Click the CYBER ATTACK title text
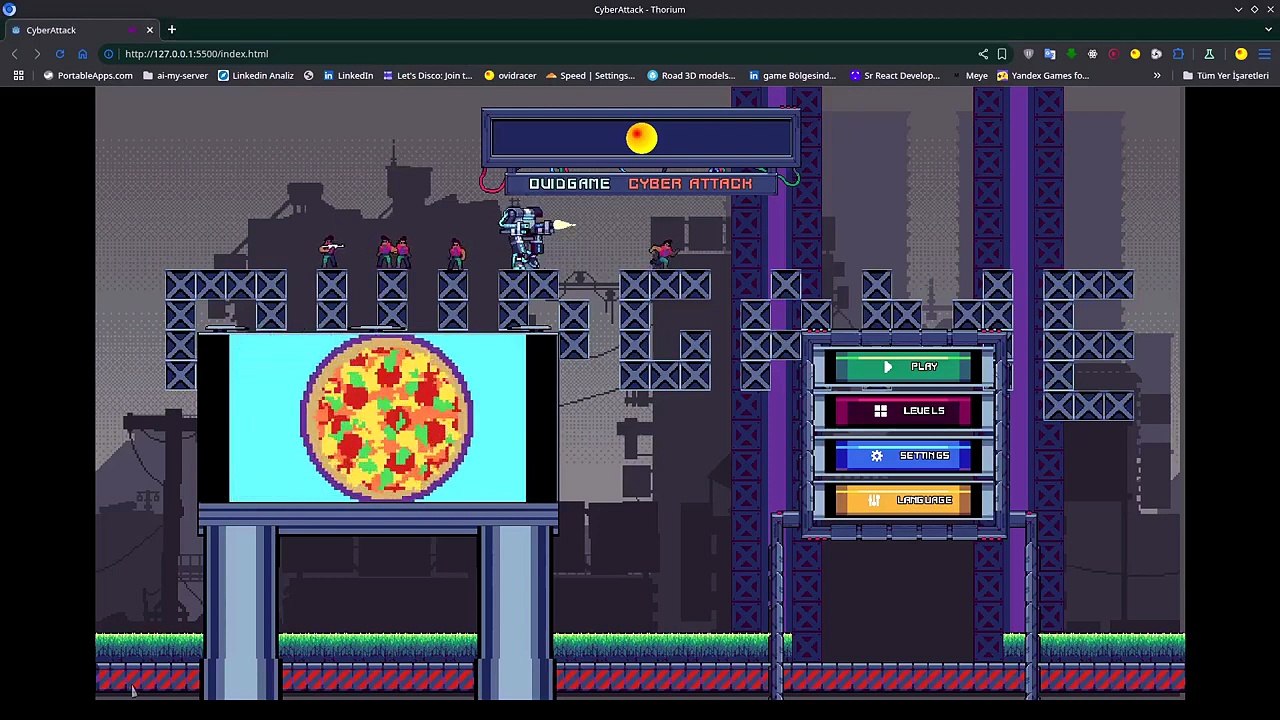 coord(690,184)
